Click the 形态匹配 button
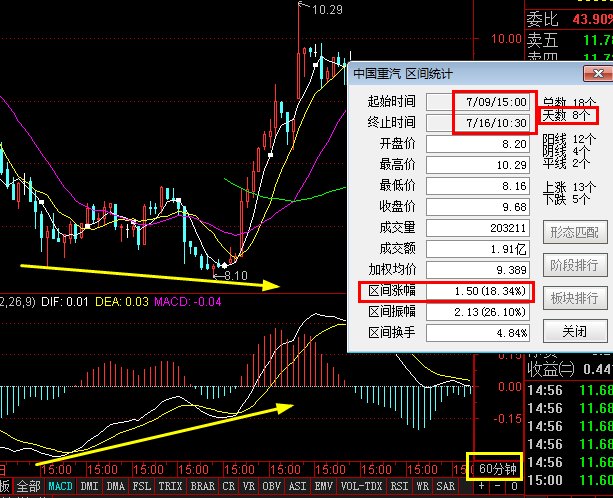This screenshot has width=613, height=498. click(574, 232)
